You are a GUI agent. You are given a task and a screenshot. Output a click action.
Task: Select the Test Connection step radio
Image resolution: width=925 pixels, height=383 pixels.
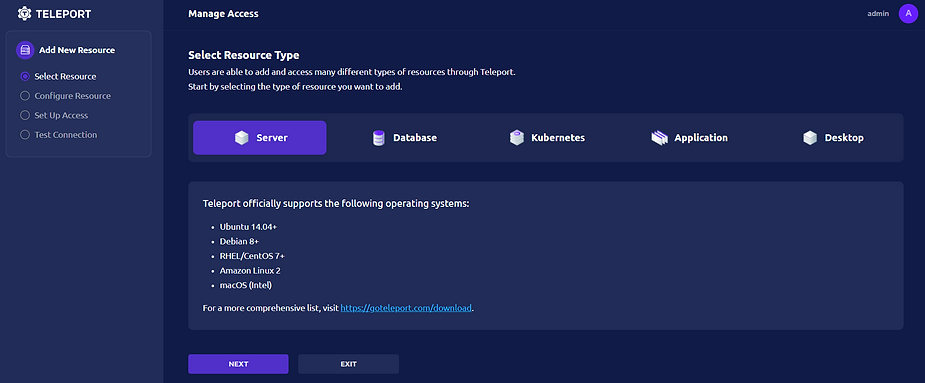(x=25, y=135)
